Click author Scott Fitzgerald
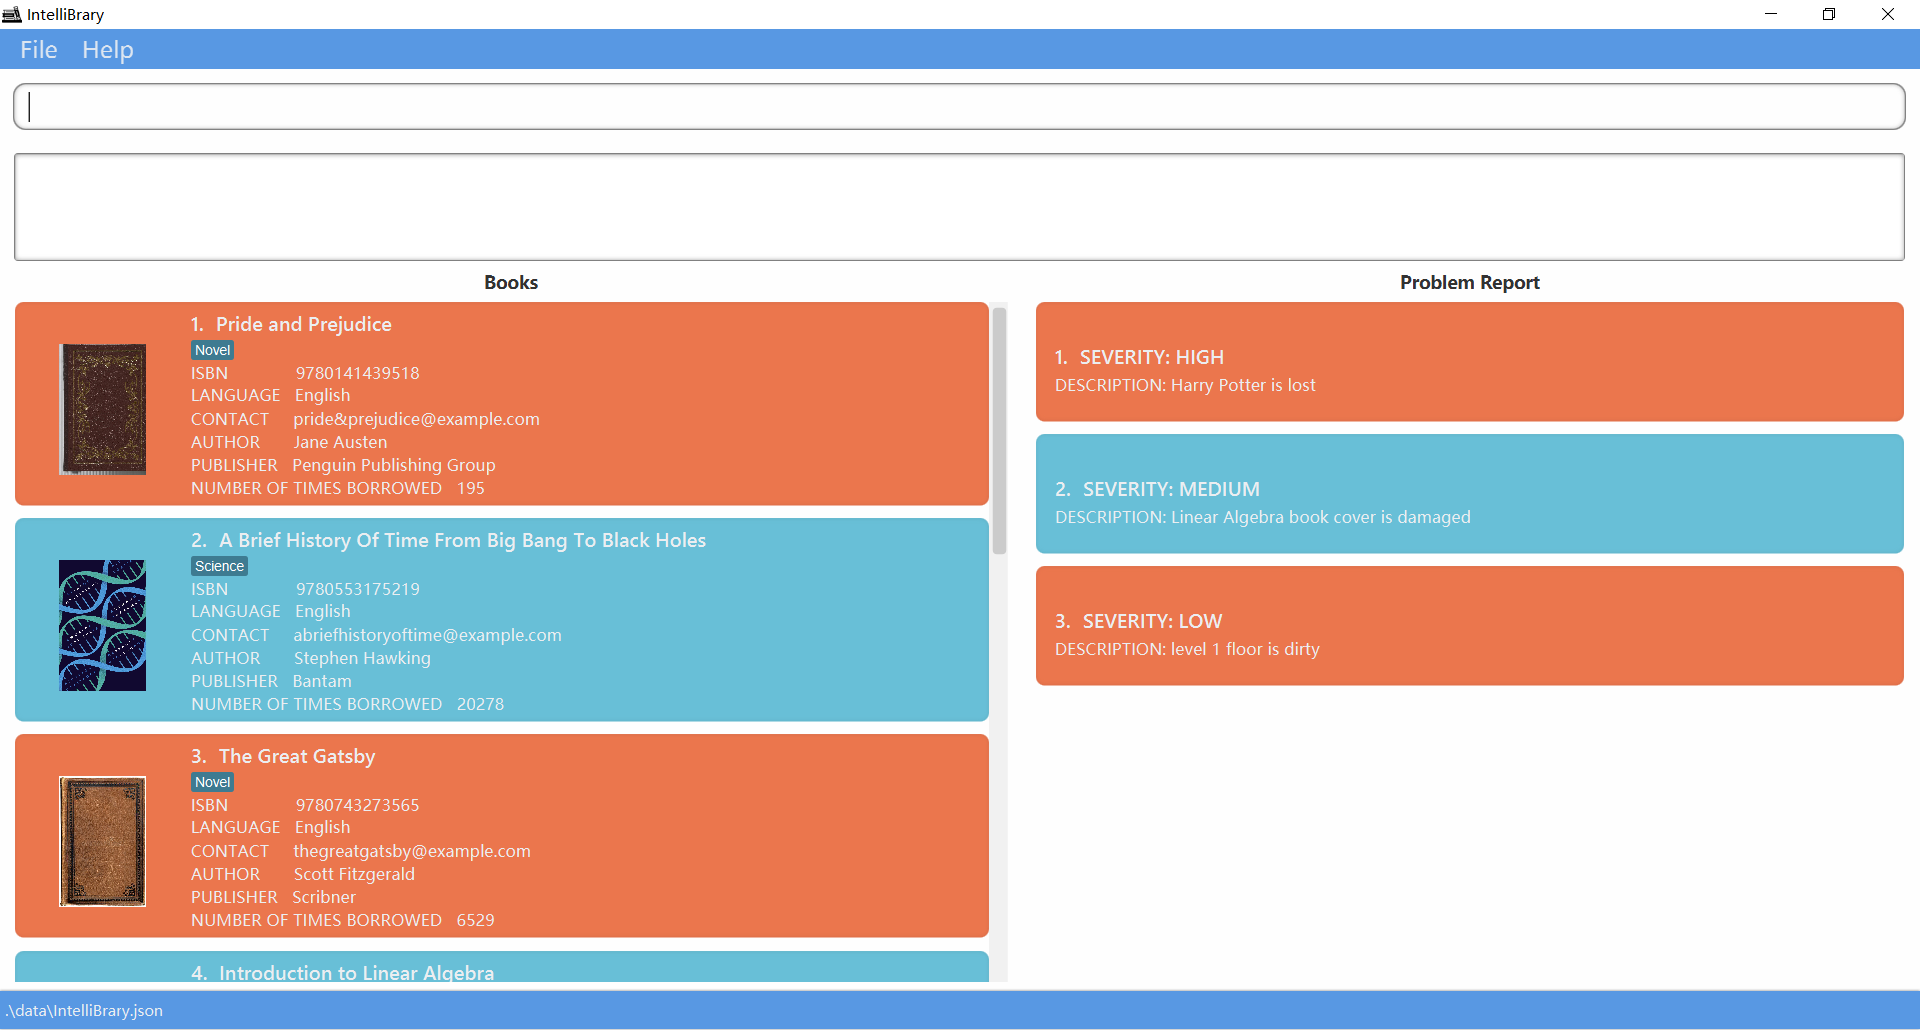The height and width of the screenshot is (1030, 1920). tap(354, 874)
